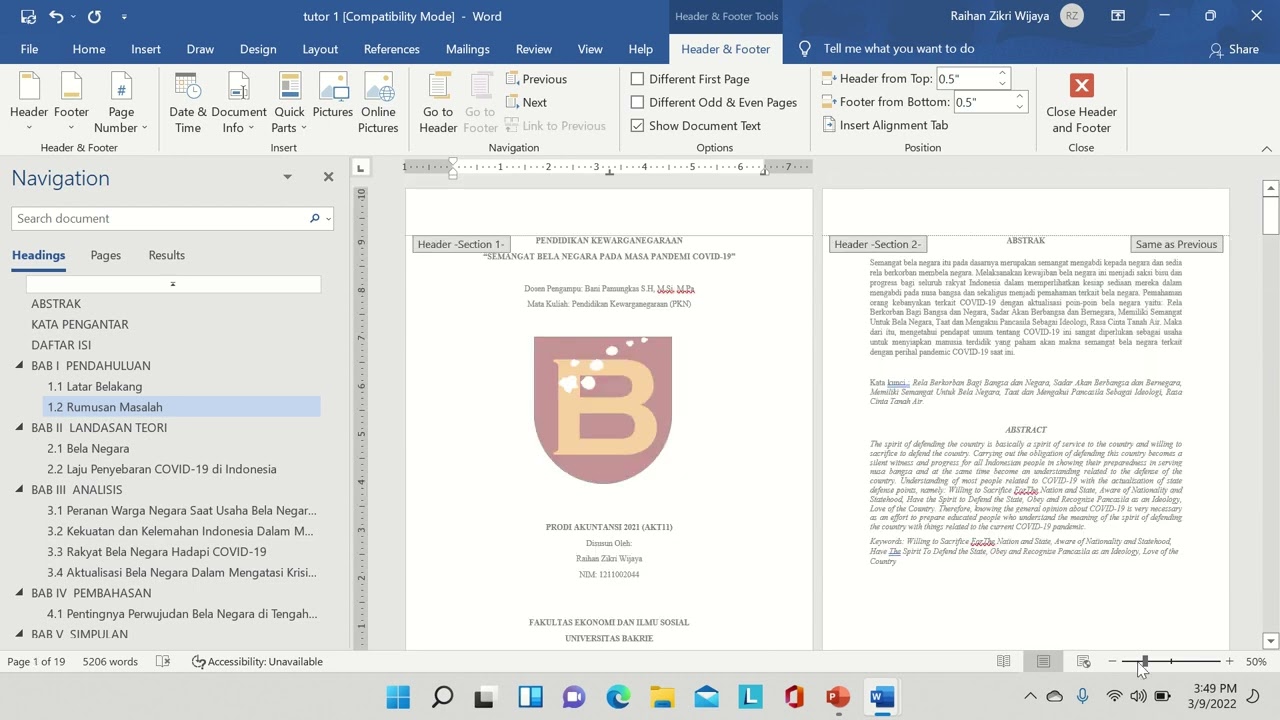Toggle Different Odd & Even Pages
Viewport: 1280px width, 720px height.
pyautogui.click(x=638, y=102)
